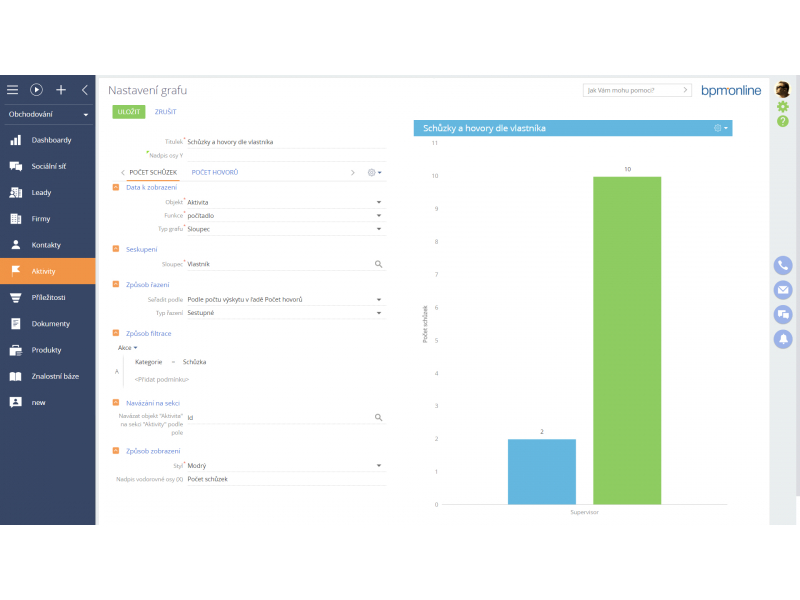
Task: Collapse the Způsob filtrace section
Action: coord(116,332)
